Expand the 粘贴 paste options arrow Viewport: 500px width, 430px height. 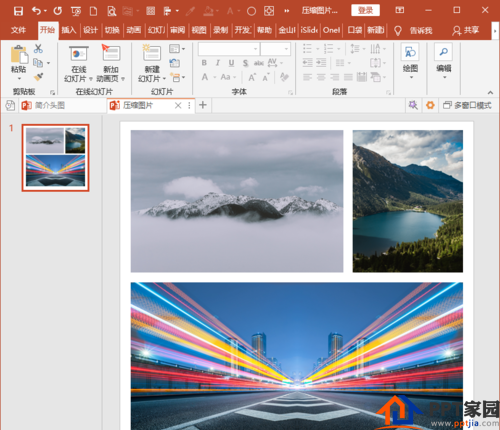coord(19,79)
